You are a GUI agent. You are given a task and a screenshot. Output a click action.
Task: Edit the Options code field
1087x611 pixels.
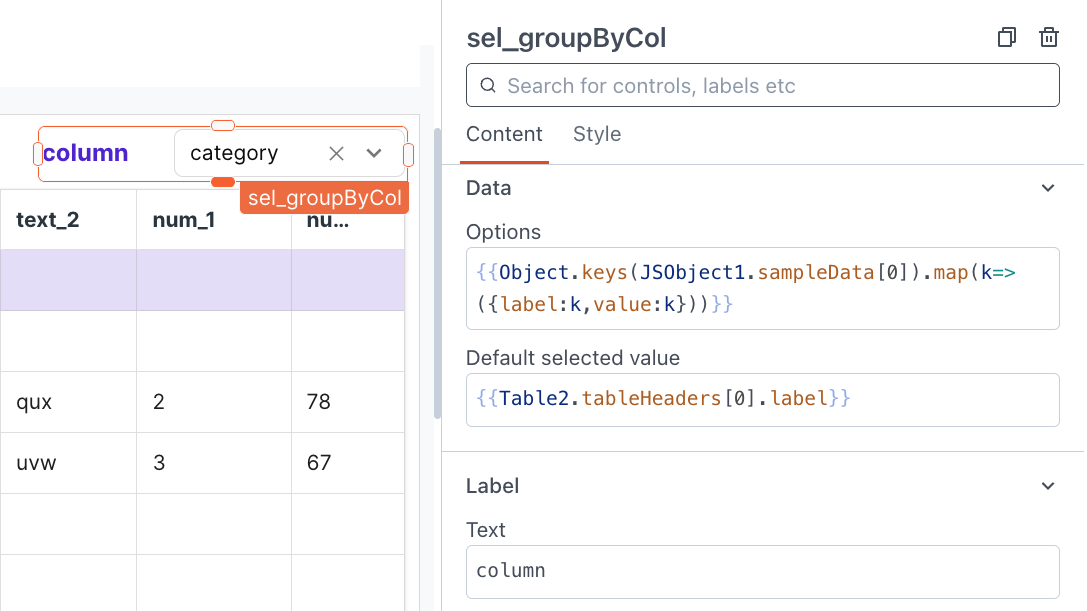[762, 288]
